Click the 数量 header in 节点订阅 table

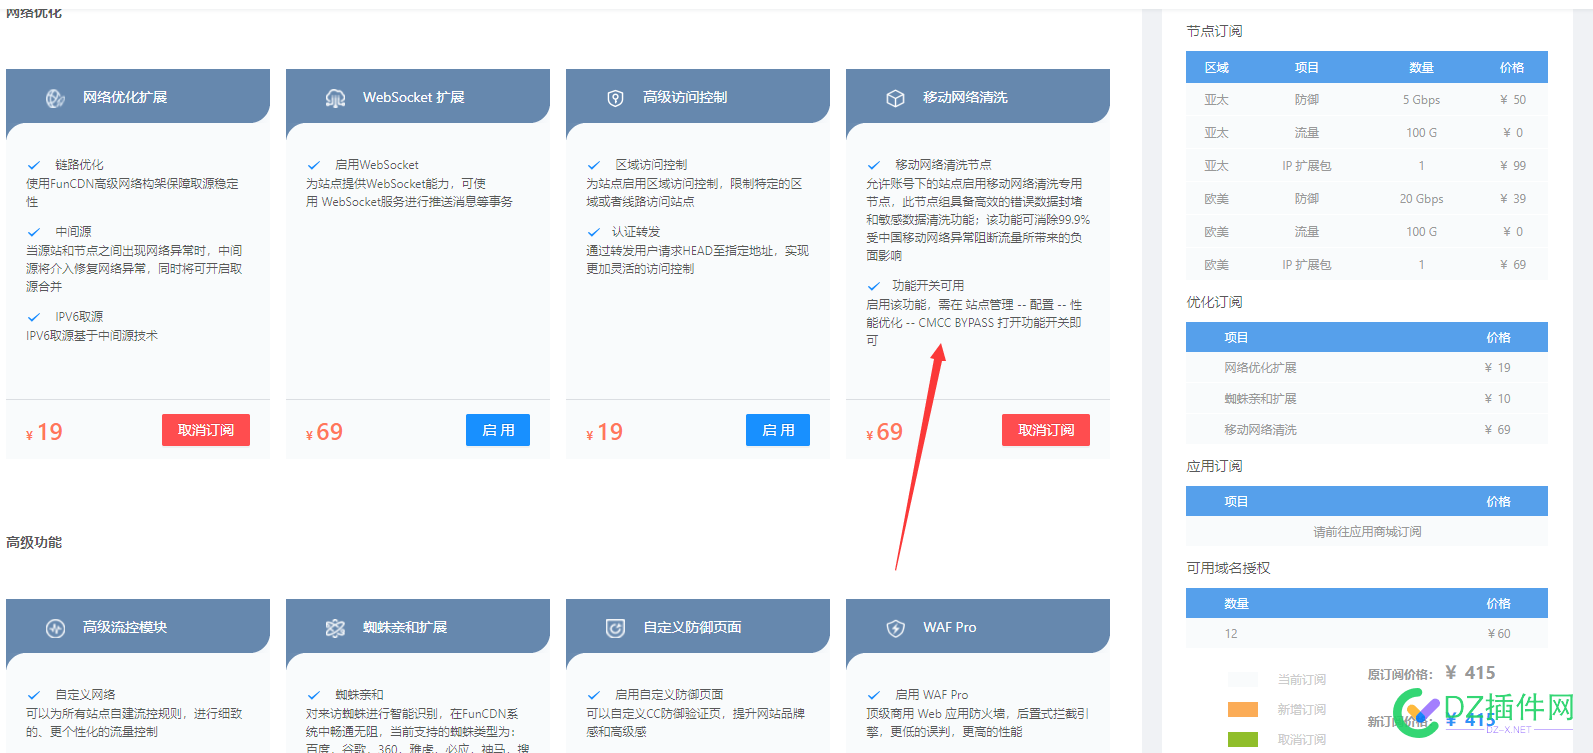coord(1421,68)
